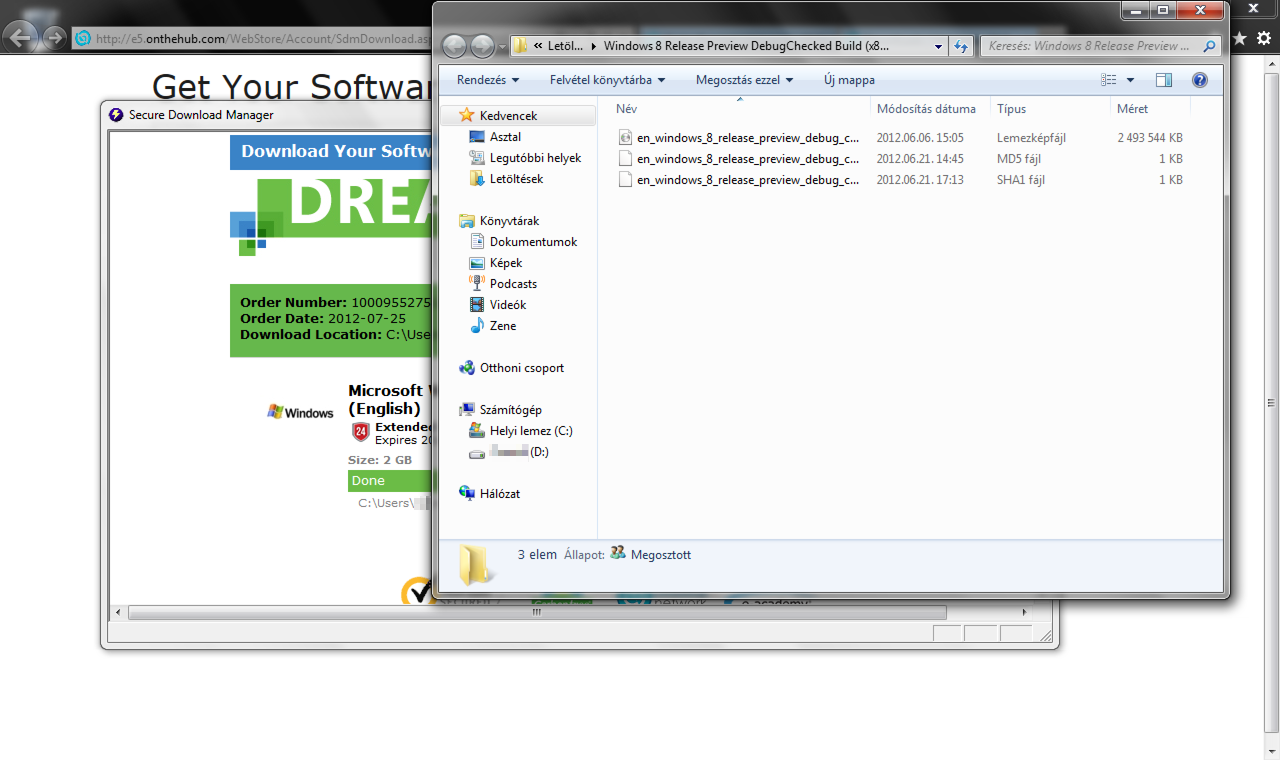Click the disc image file icon
Viewport: 1280px width, 760px height.
[x=625, y=138]
